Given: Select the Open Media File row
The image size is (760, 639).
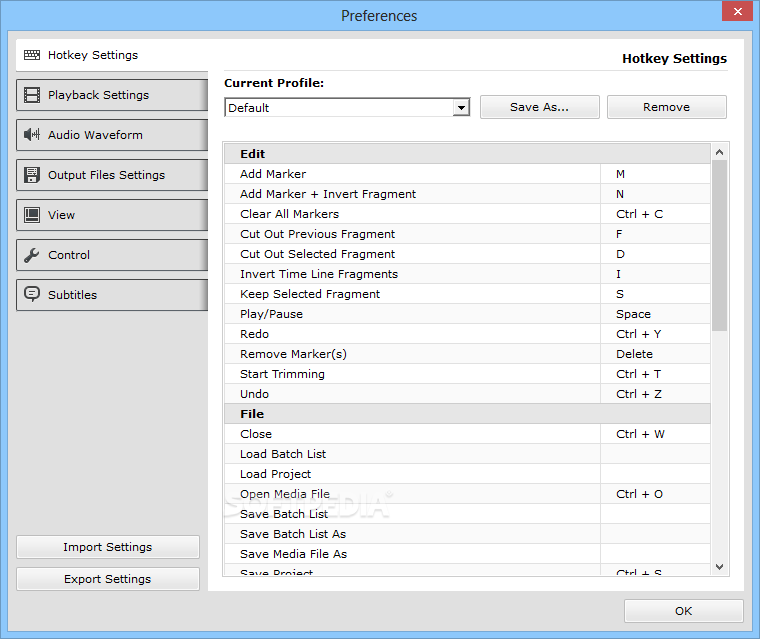Looking at the screenshot, I should tap(467, 494).
